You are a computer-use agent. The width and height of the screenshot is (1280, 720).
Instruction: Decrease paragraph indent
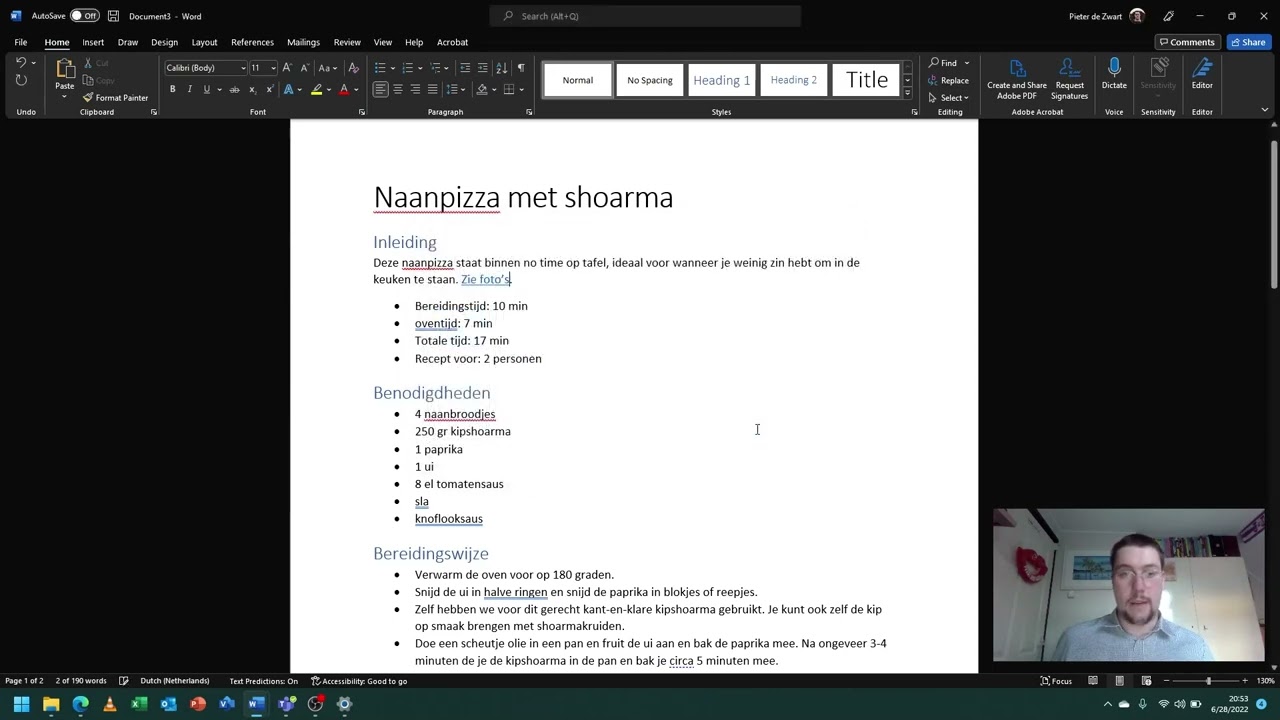click(x=465, y=67)
